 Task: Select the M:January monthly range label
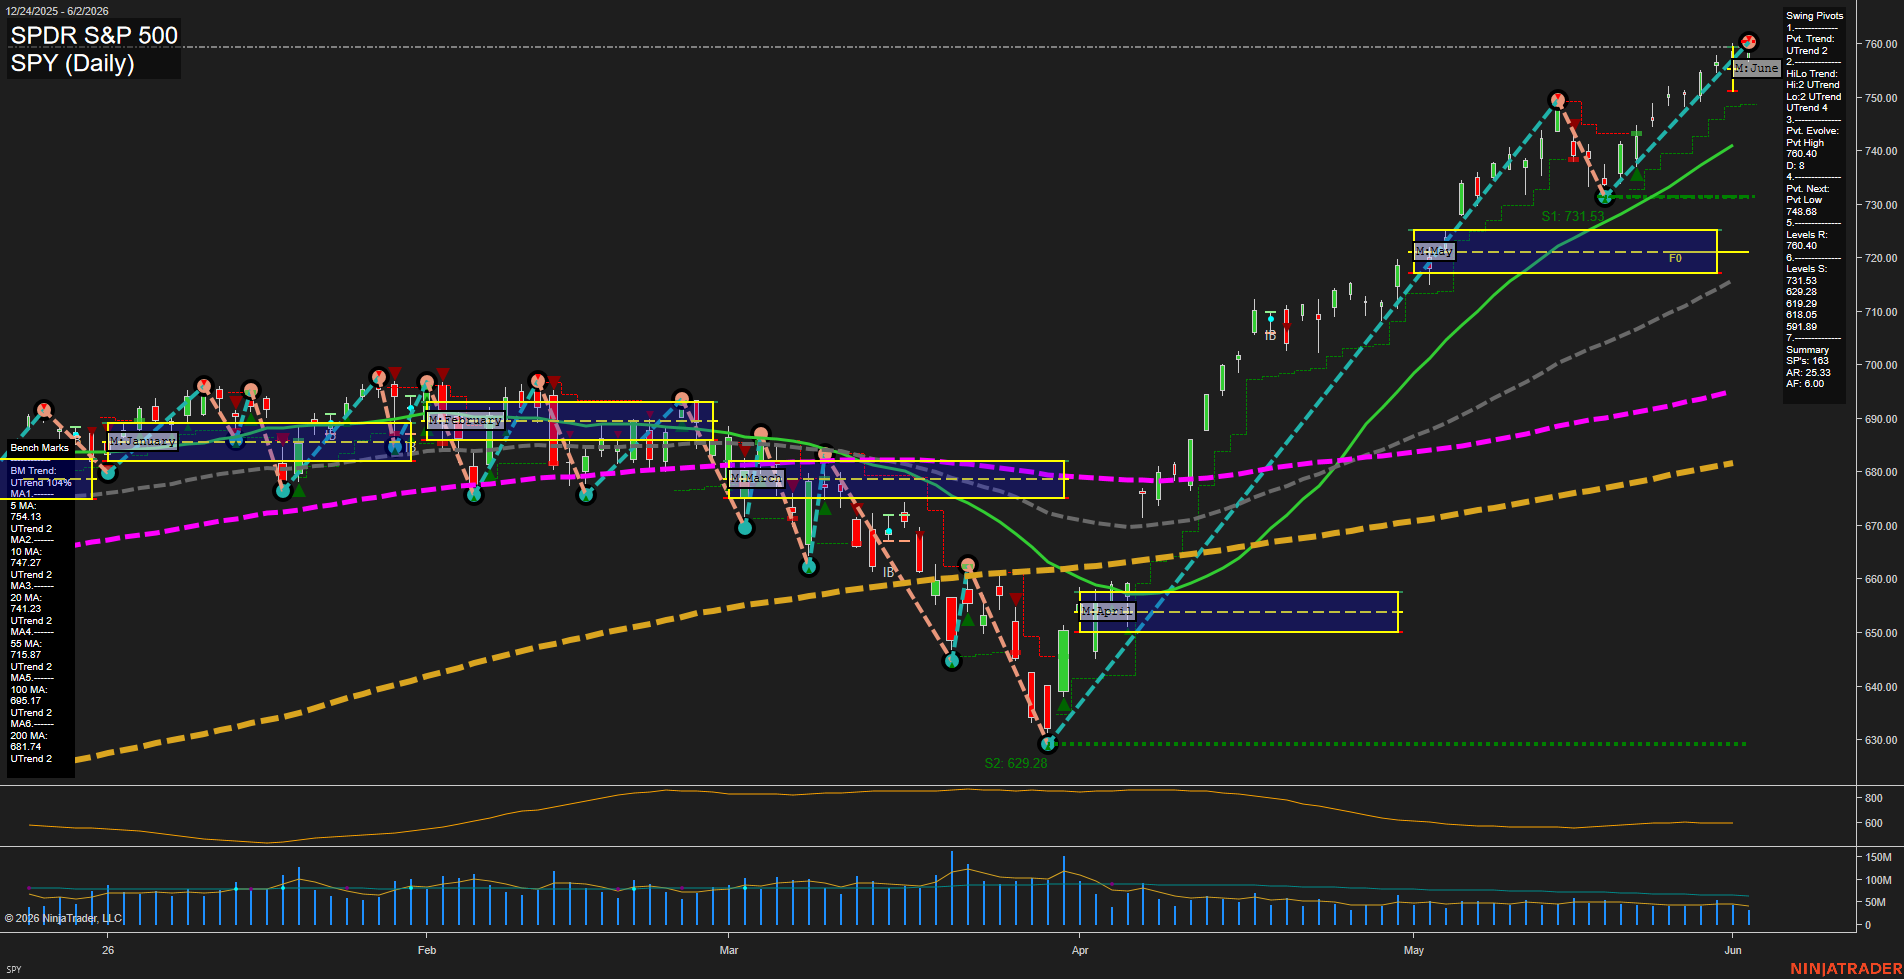point(142,441)
